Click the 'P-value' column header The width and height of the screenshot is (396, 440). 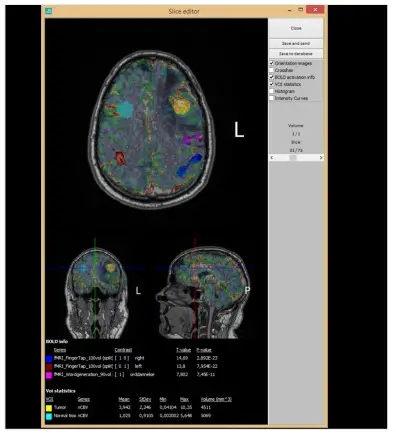coord(204,350)
